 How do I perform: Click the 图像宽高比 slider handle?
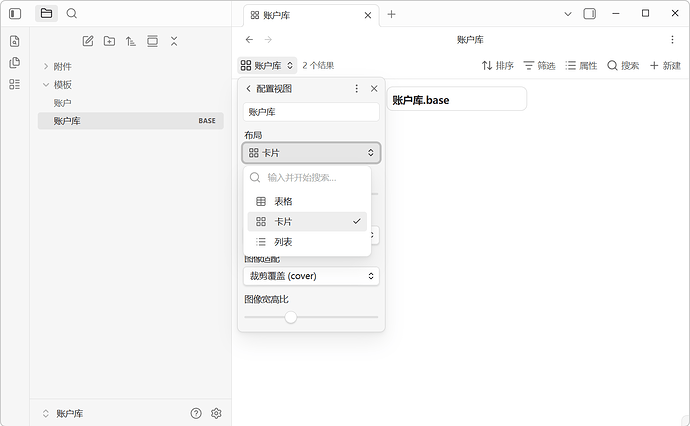tap(291, 317)
